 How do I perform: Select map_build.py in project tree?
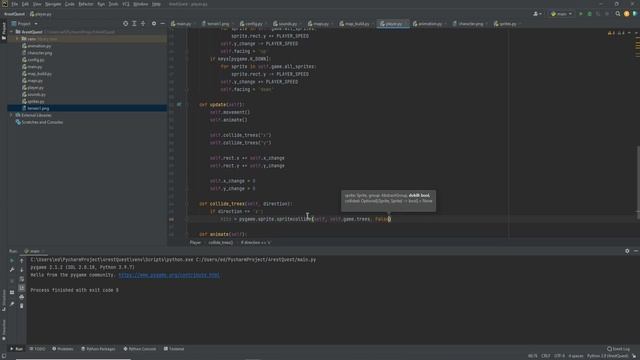[x=39, y=74]
